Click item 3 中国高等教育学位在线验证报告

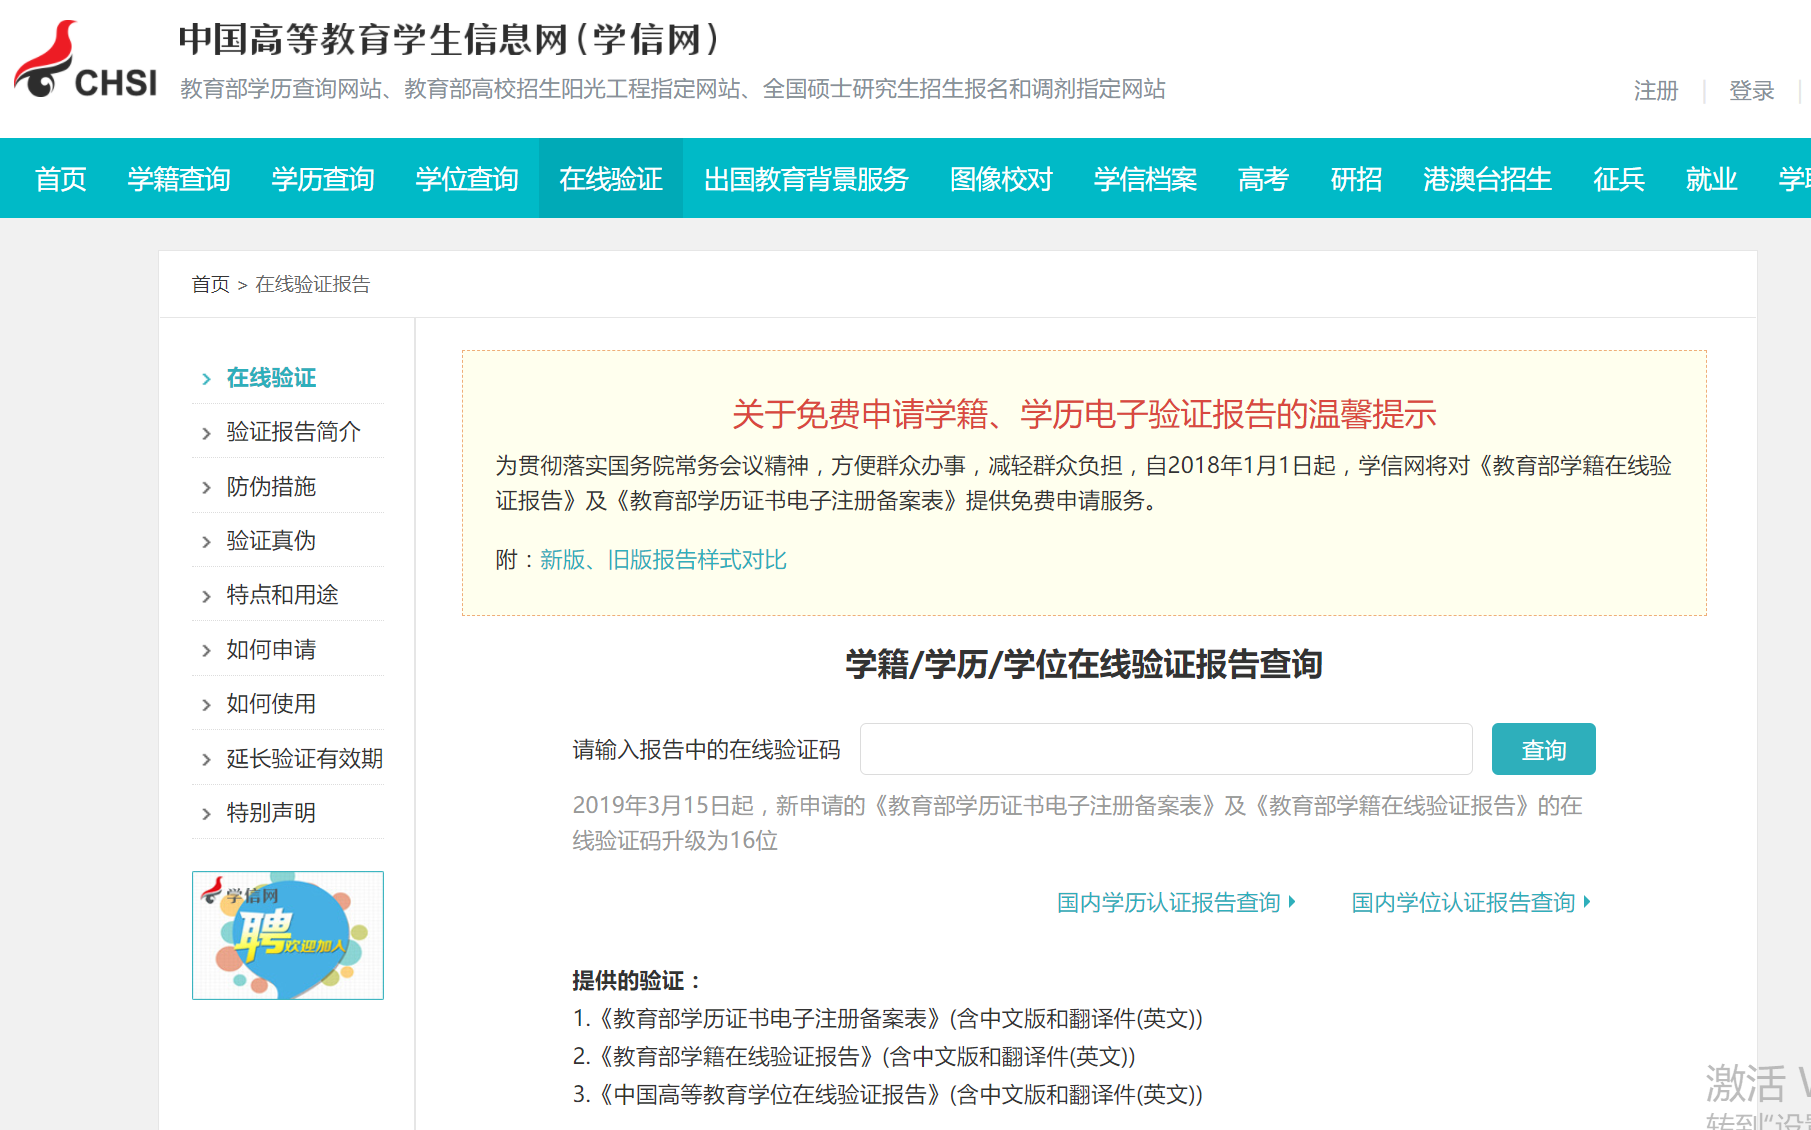(887, 1095)
